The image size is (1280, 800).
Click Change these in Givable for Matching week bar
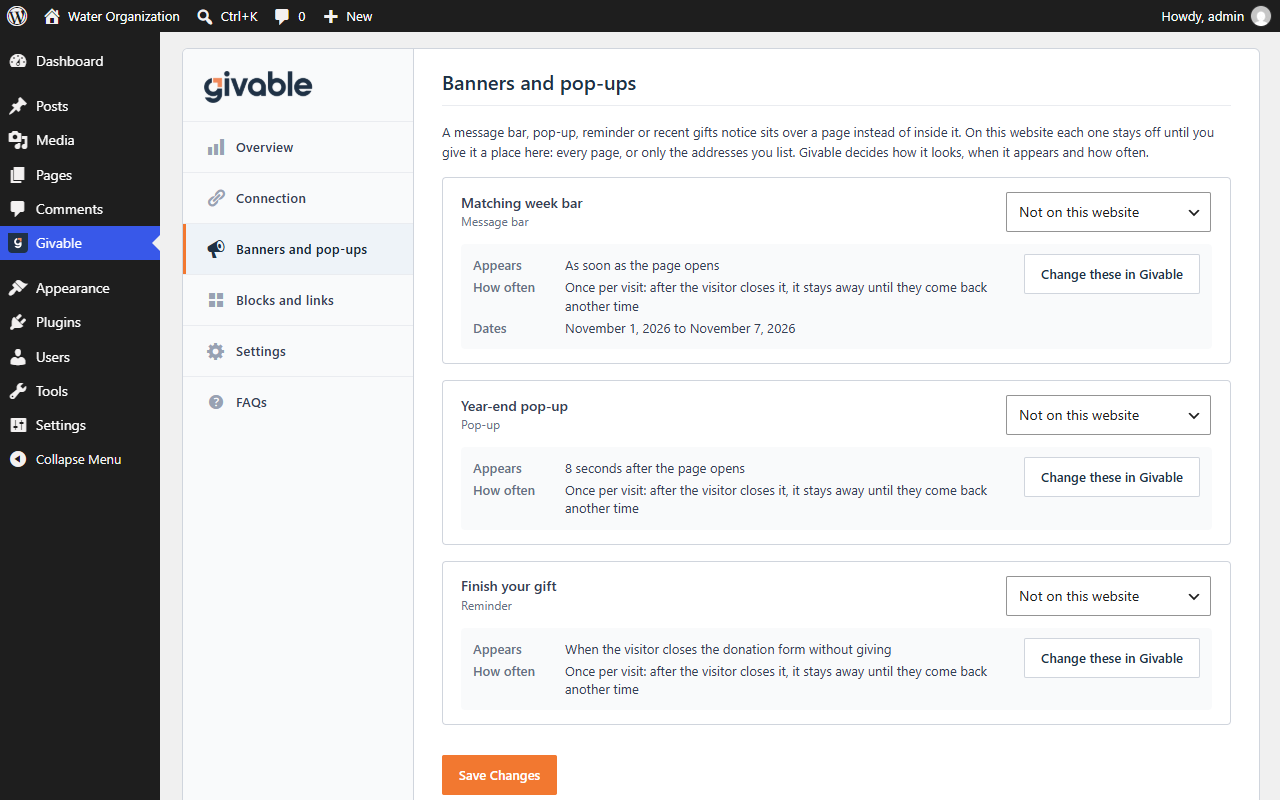(1111, 274)
